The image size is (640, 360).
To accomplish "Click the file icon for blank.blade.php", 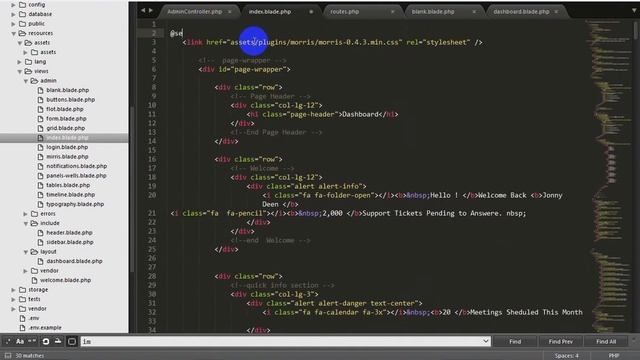I will point(40,90).
